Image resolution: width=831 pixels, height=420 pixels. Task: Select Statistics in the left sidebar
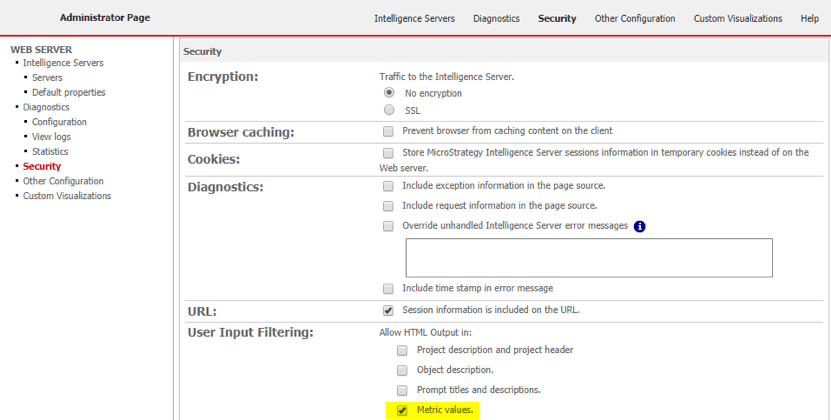50,152
